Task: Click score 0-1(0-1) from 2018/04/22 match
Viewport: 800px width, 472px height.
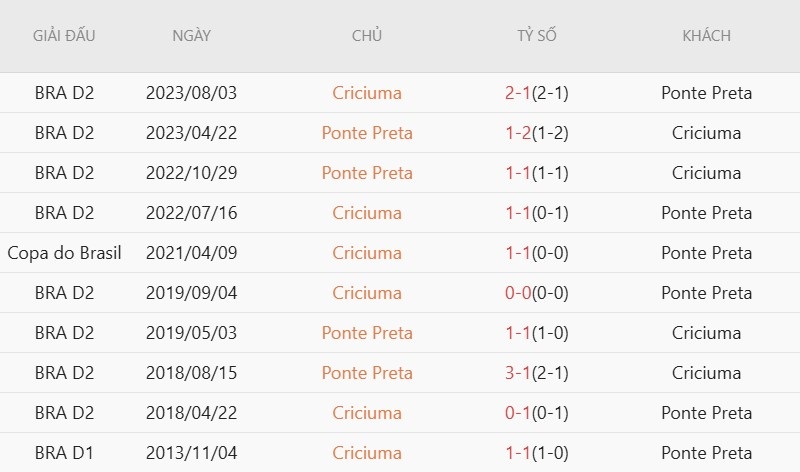Action: [x=537, y=413]
